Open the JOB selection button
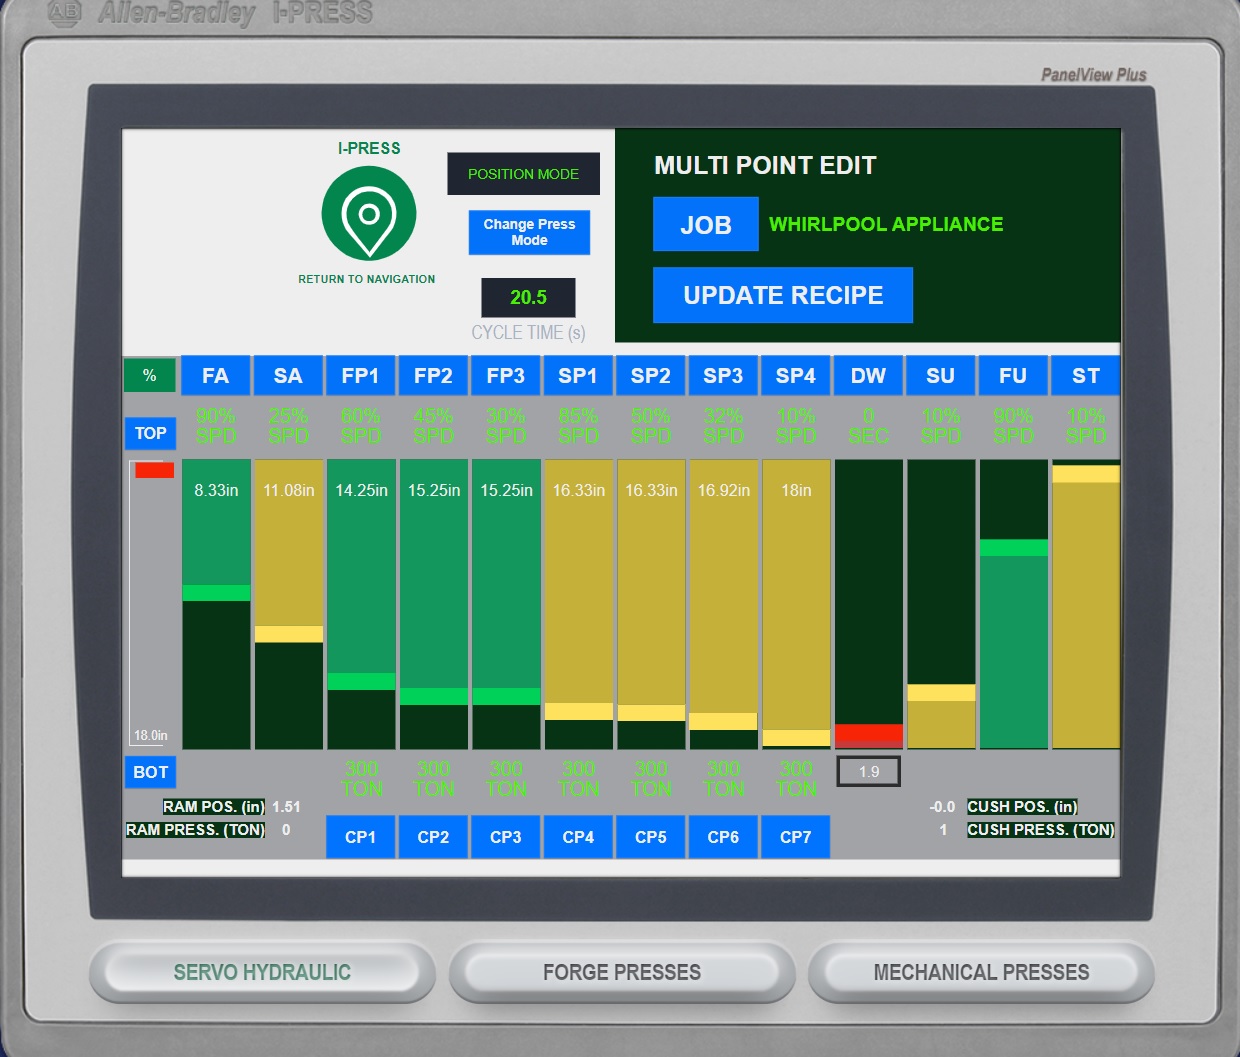 coord(705,224)
